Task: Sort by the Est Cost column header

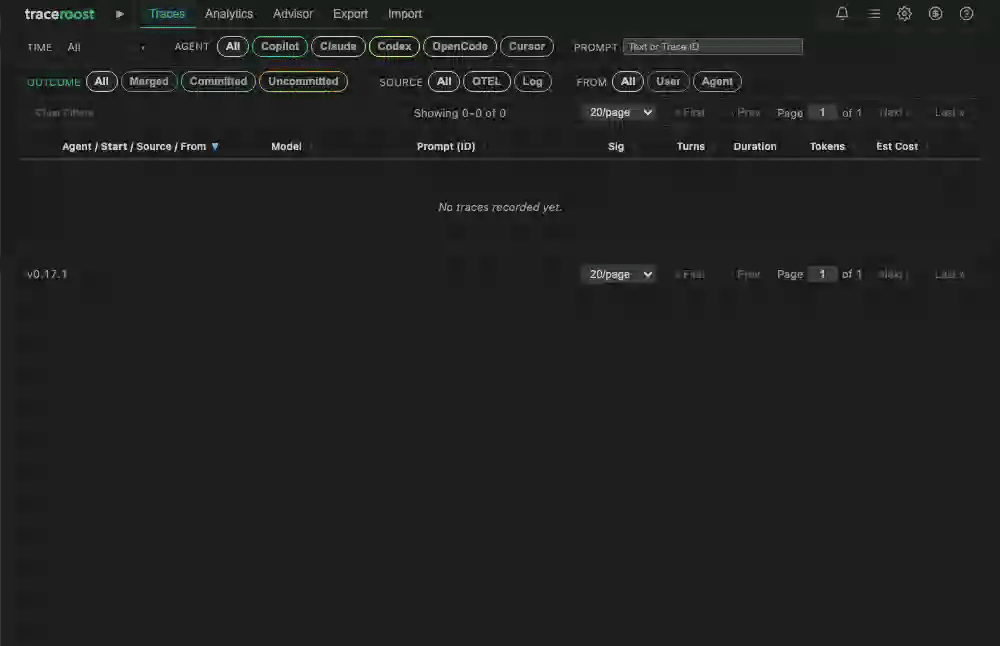Action: (897, 147)
